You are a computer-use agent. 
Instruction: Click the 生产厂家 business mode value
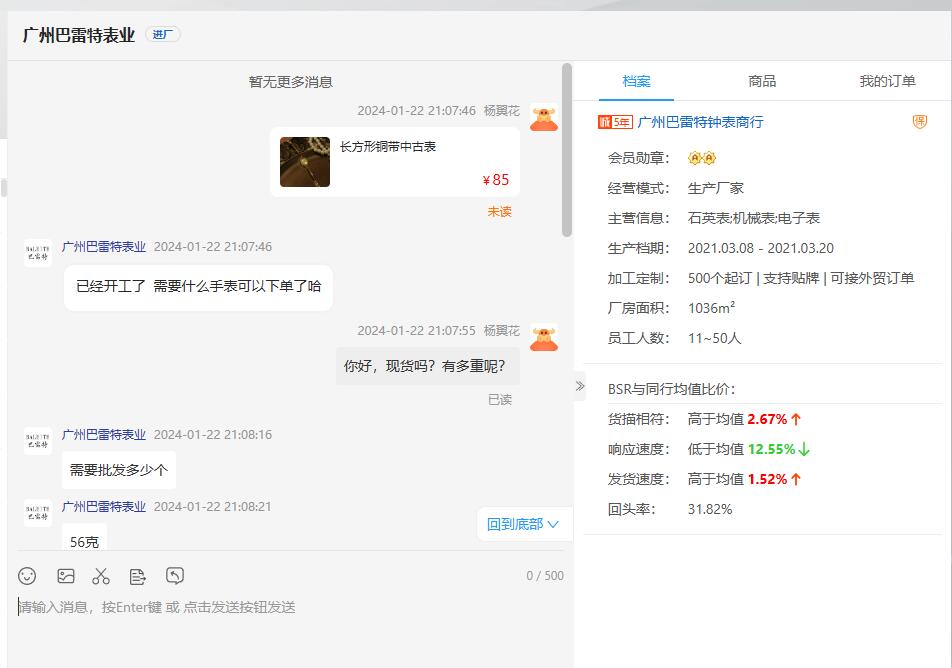click(x=716, y=188)
